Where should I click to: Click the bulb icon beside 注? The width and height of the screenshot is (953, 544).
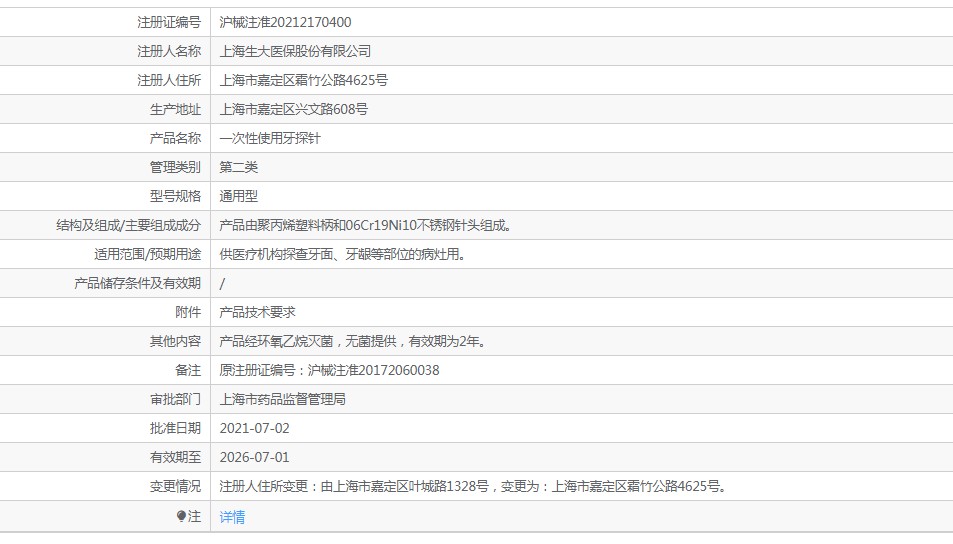click(181, 516)
